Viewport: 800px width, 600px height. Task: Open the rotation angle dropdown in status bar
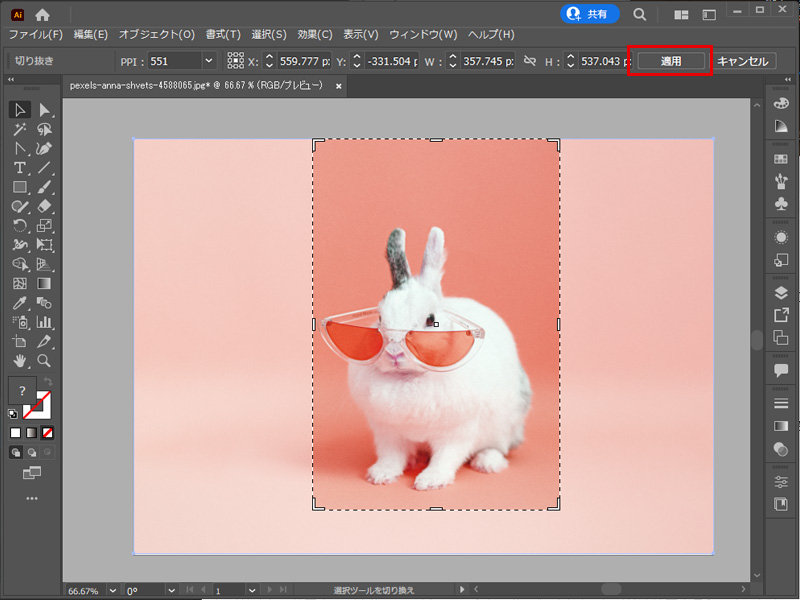click(x=172, y=590)
